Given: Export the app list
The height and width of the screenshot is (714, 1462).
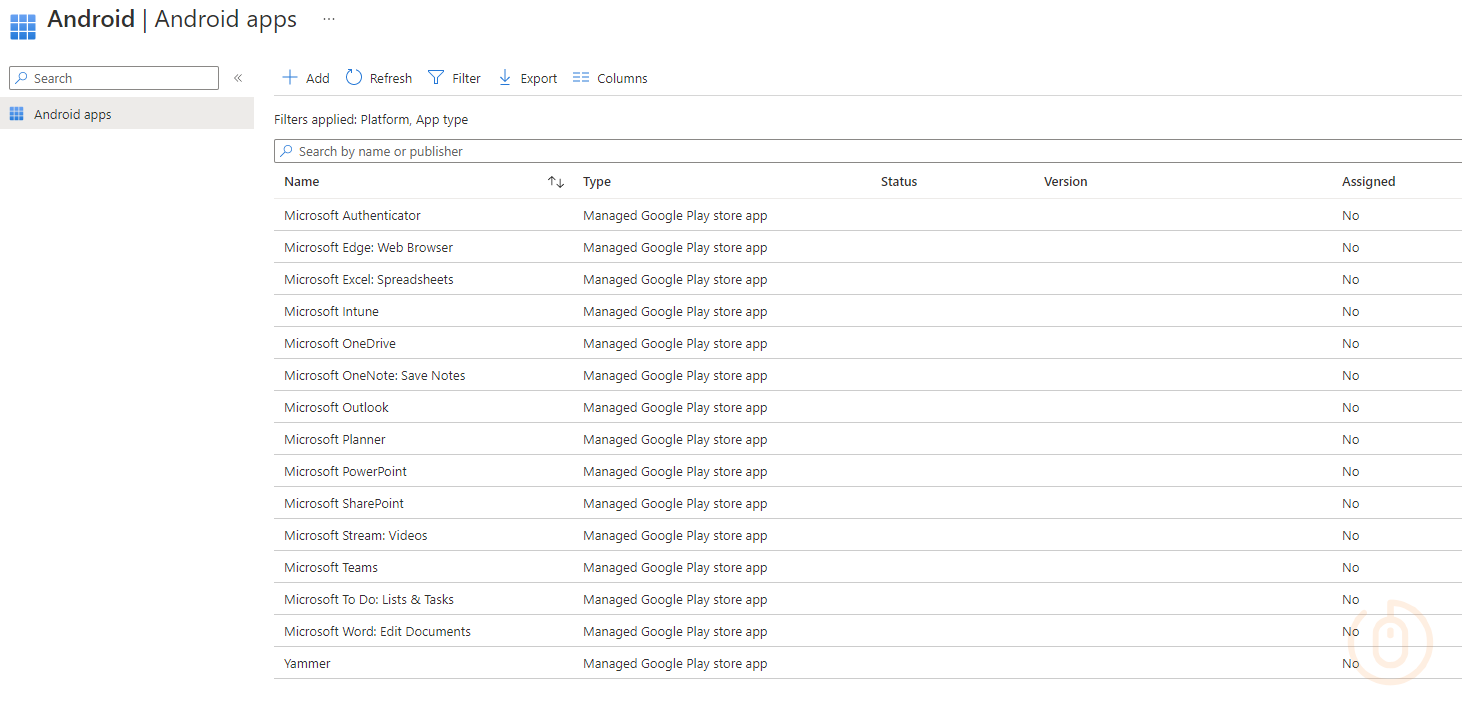Looking at the screenshot, I should (527, 78).
